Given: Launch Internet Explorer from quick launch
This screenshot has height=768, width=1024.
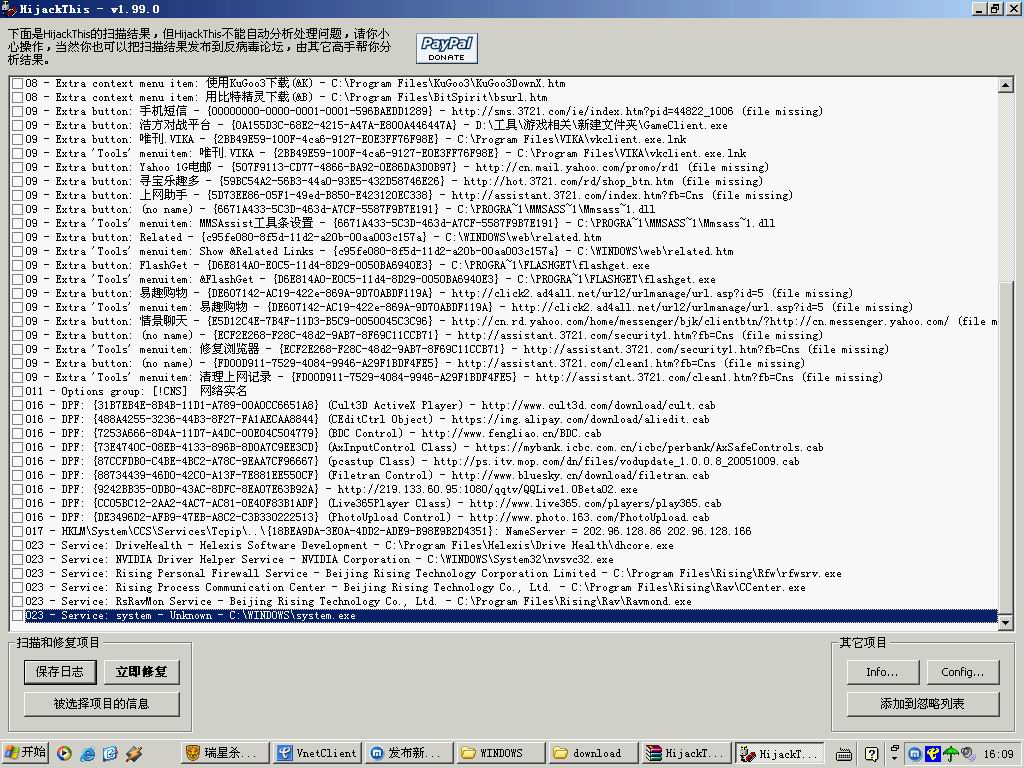Looking at the screenshot, I should (x=88, y=754).
